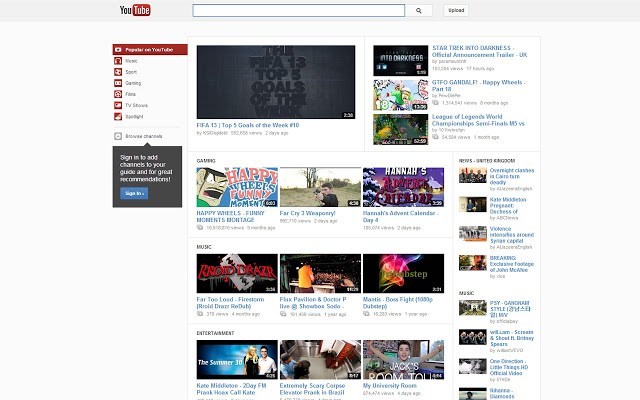Click the Upload button
This screenshot has height=400, width=640.
456,11
